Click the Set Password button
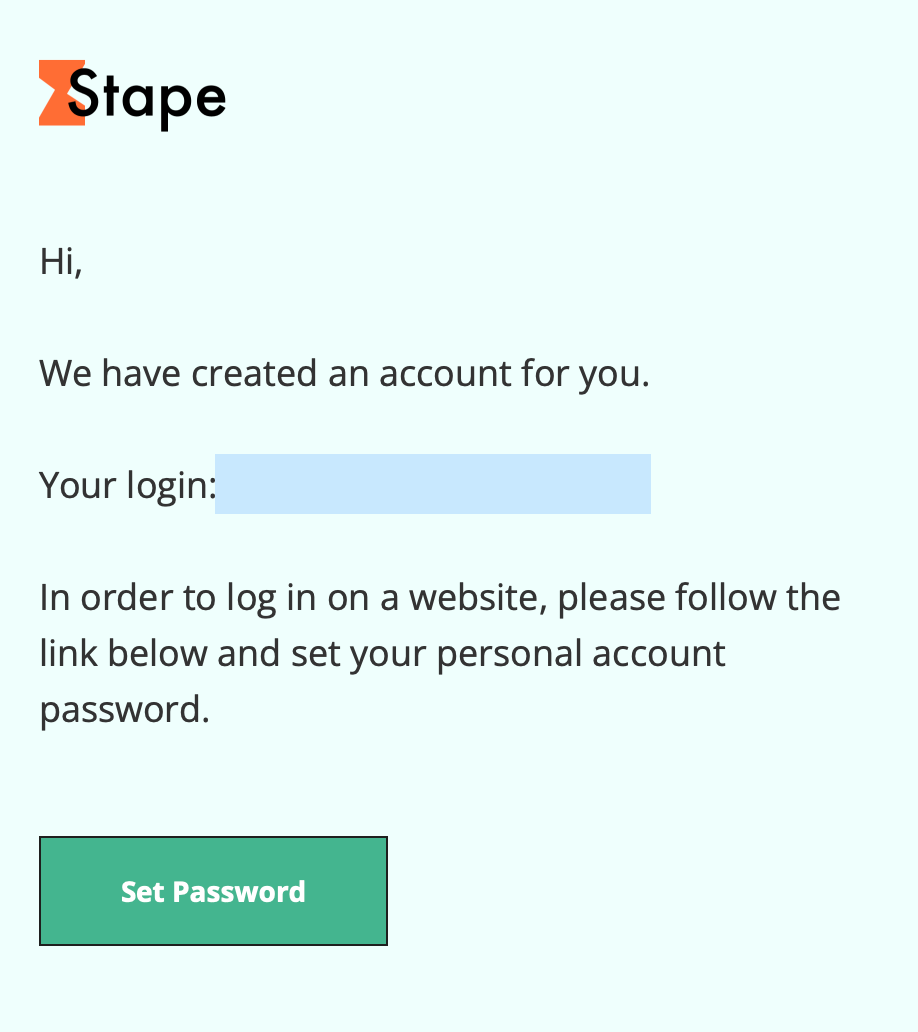 (x=213, y=891)
